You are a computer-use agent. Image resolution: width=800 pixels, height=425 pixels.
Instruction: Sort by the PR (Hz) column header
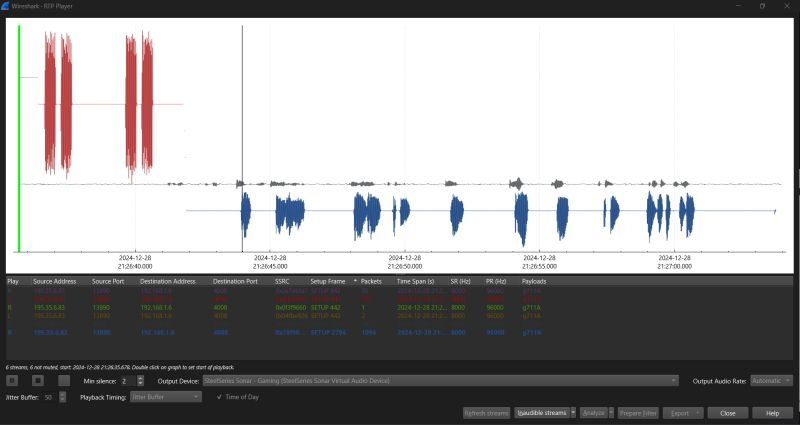tap(496, 281)
